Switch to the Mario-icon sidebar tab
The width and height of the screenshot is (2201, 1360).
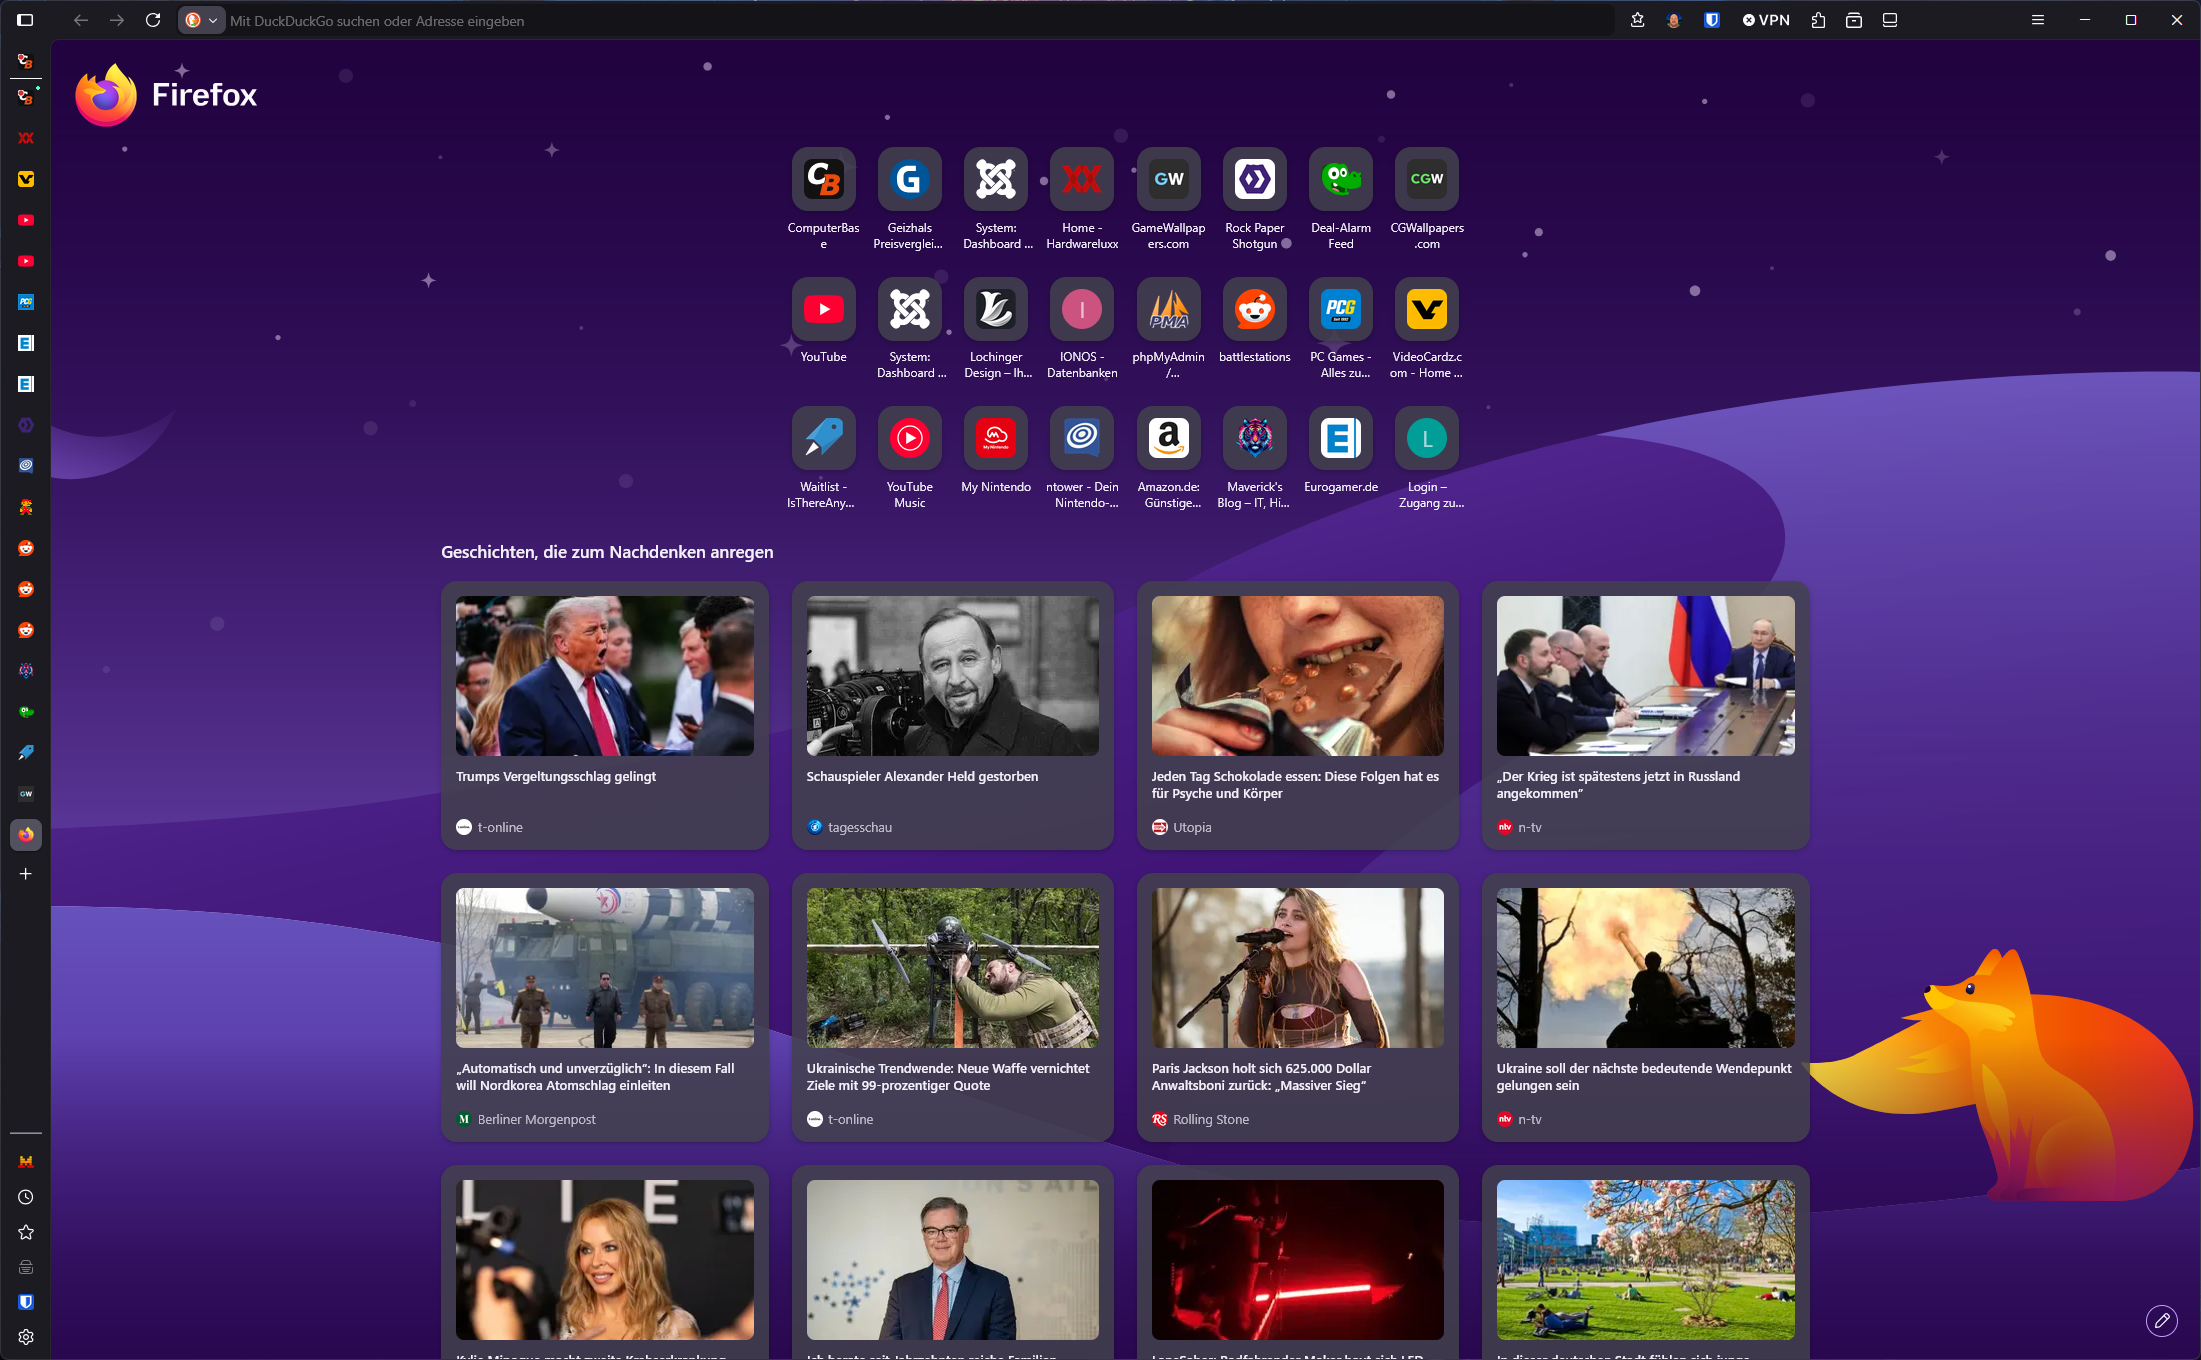26,507
